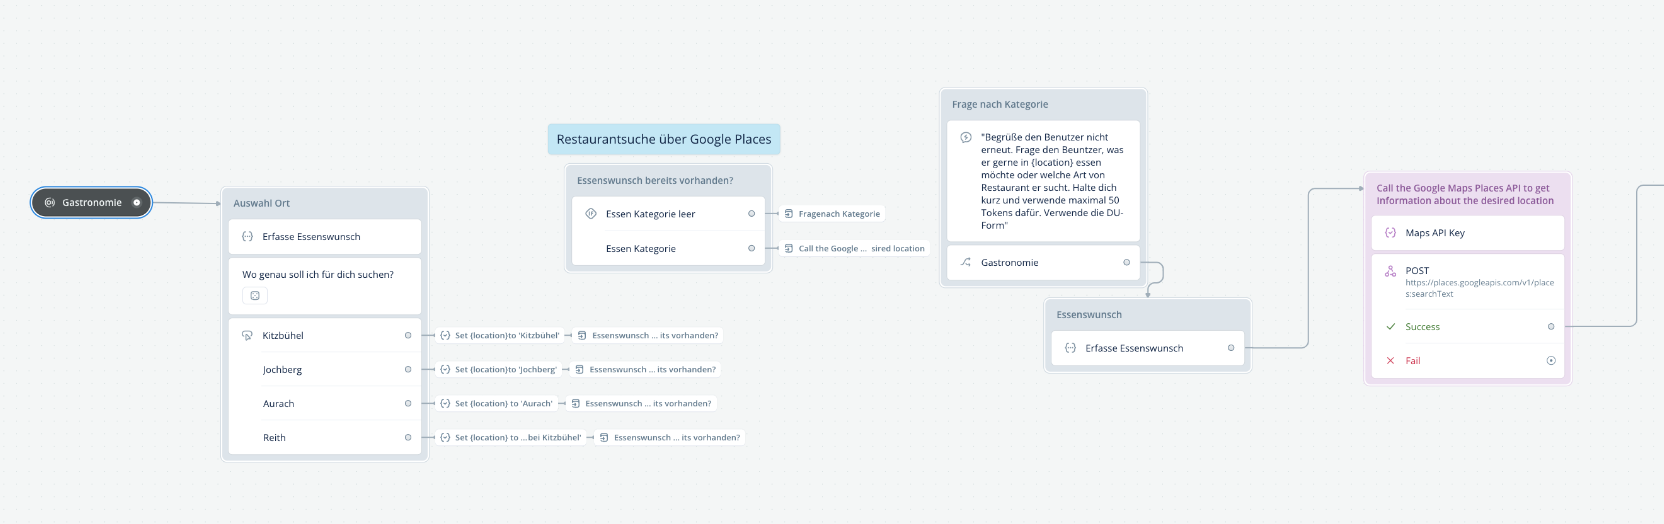Click the output port on the Fail row

[x=1551, y=361]
